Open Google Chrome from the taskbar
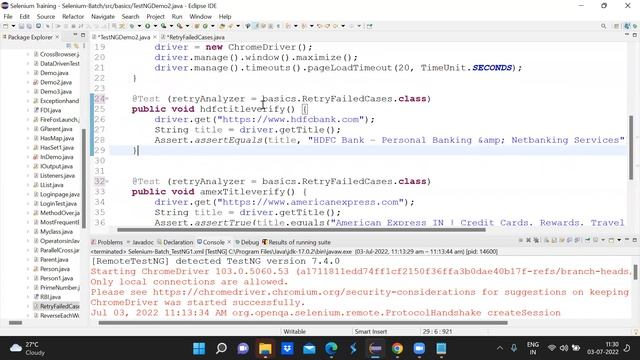The width and height of the screenshot is (640, 360). 397,349
